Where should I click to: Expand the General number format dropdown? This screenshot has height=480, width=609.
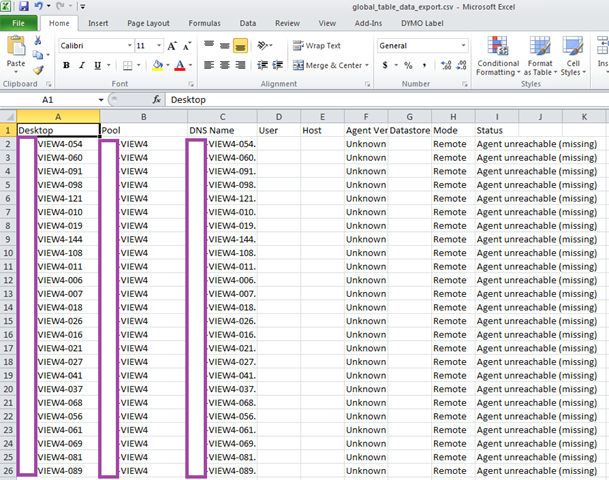464,46
